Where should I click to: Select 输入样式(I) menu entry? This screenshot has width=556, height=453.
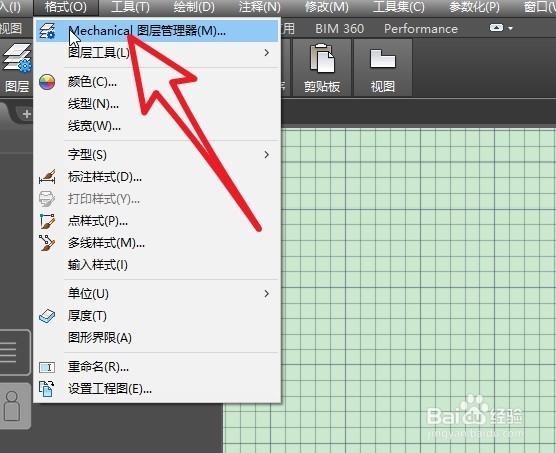click(157, 265)
